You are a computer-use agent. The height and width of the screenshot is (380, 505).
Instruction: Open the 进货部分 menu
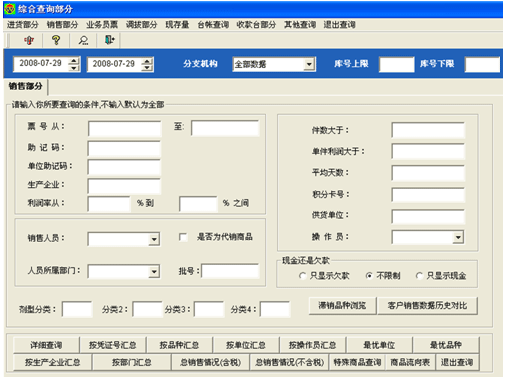(x=22, y=25)
